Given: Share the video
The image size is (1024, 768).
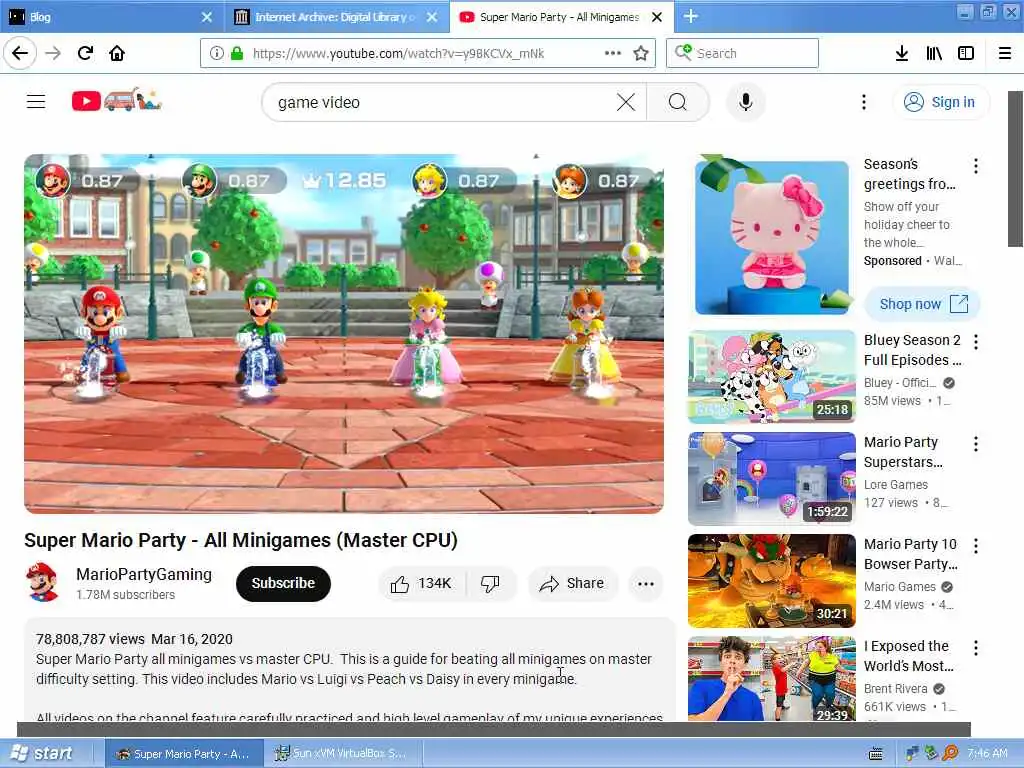Looking at the screenshot, I should coord(572,583).
